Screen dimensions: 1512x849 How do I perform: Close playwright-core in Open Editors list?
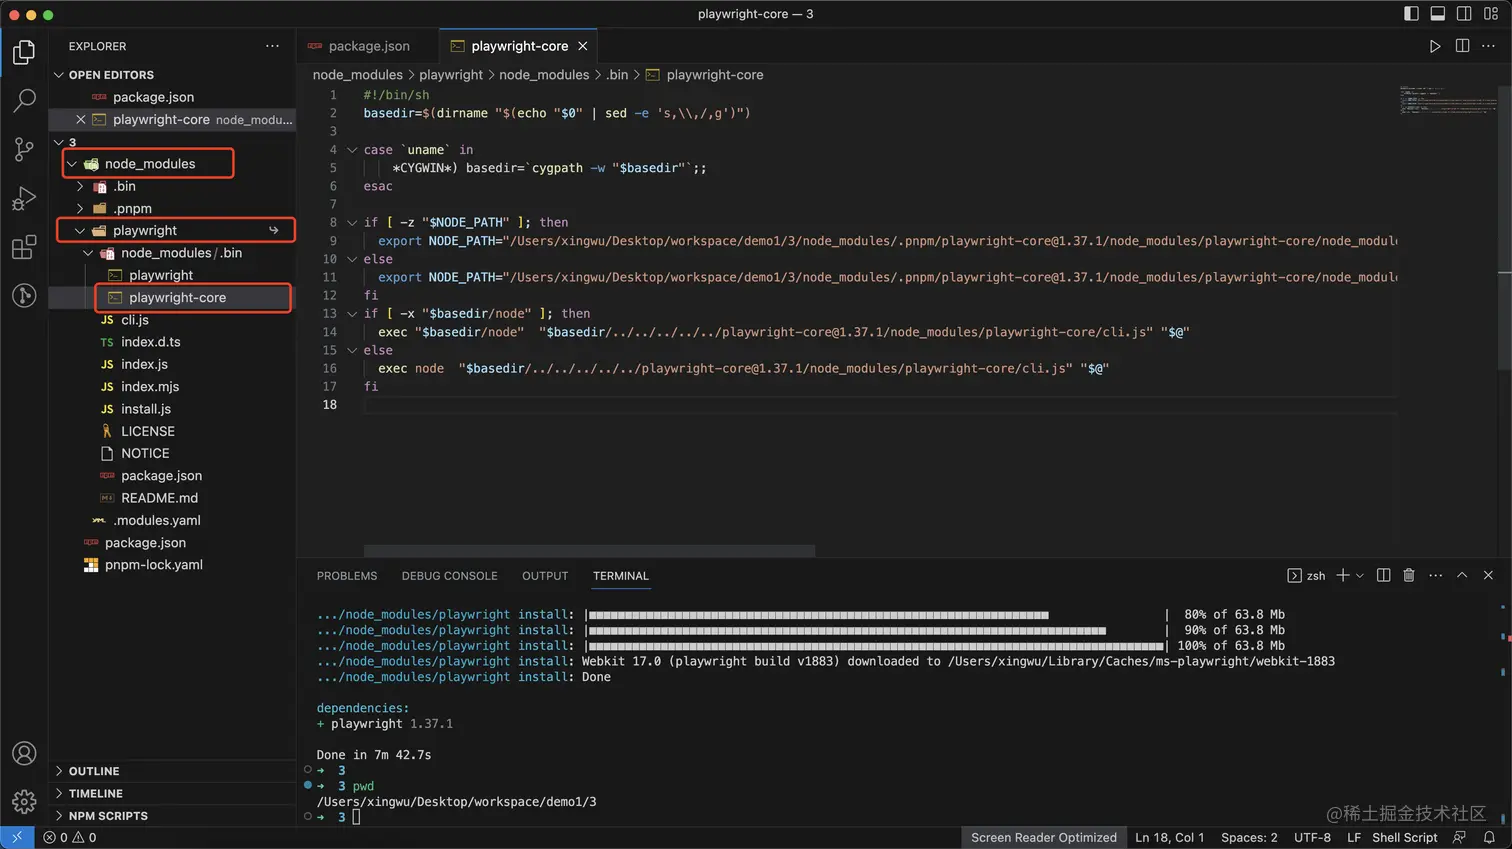click(81, 119)
